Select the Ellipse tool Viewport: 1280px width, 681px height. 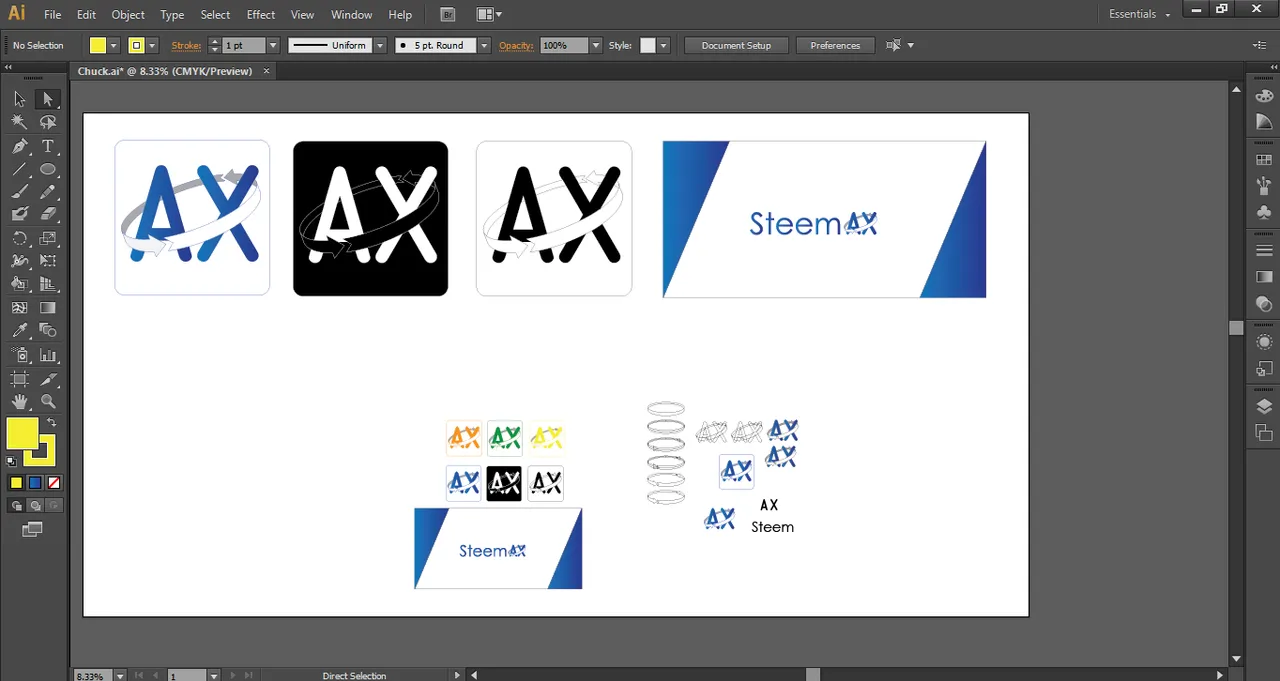click(47, 169)
